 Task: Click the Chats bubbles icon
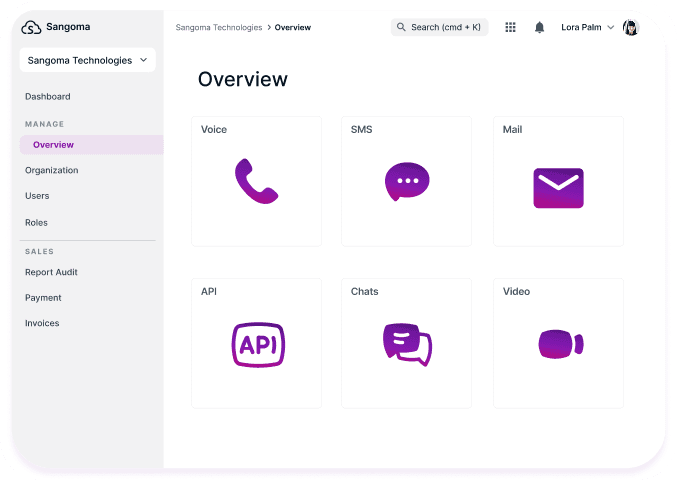tap(407, 345)
